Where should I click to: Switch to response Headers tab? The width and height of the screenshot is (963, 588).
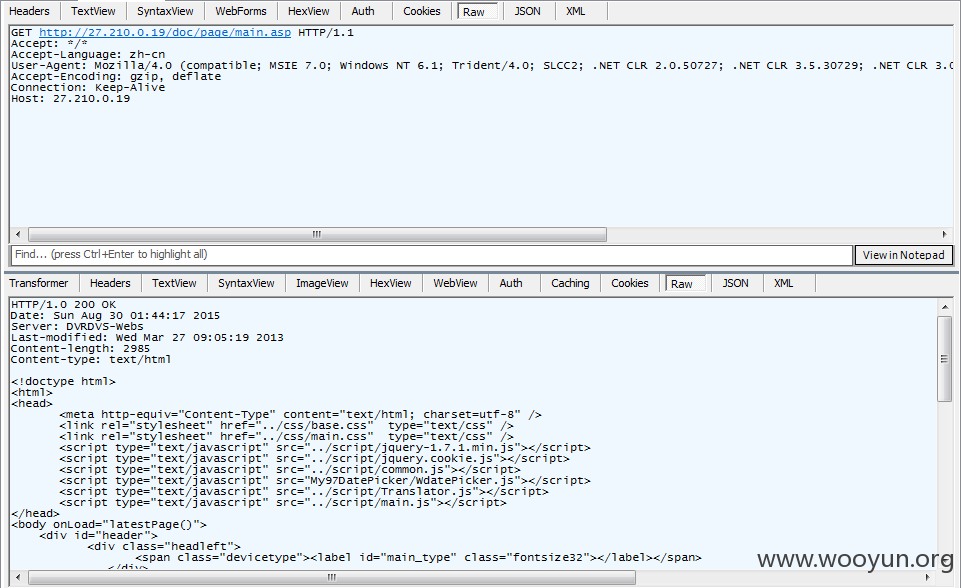[110, 283]
